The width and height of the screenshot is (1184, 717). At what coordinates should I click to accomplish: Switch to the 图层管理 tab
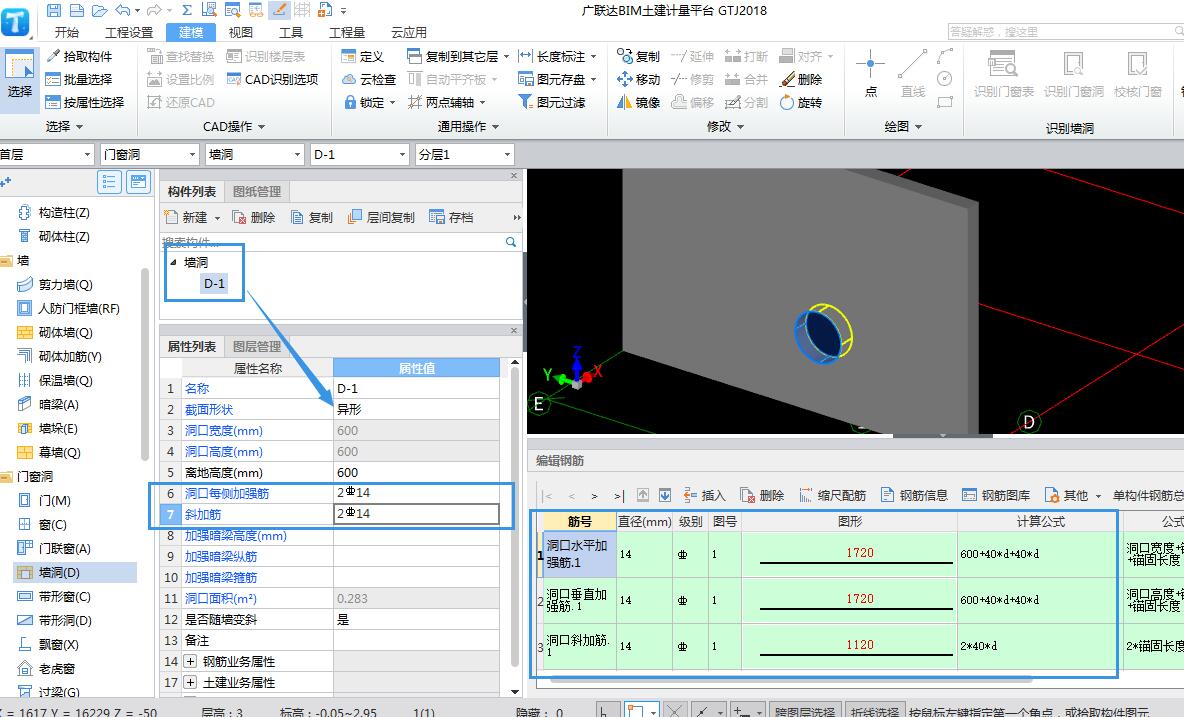coord(257,346)
